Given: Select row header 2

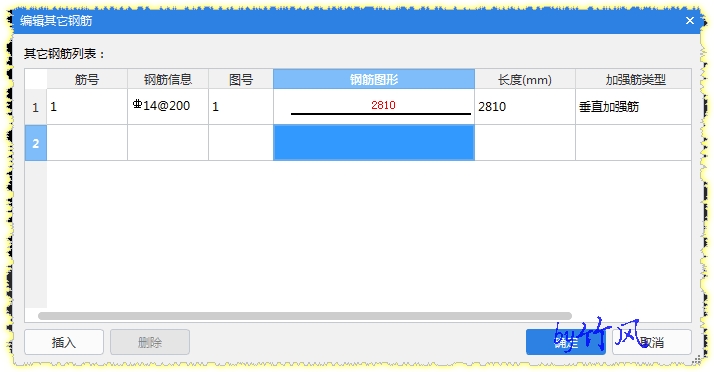Looking at the screenshot, I should 36,143.
